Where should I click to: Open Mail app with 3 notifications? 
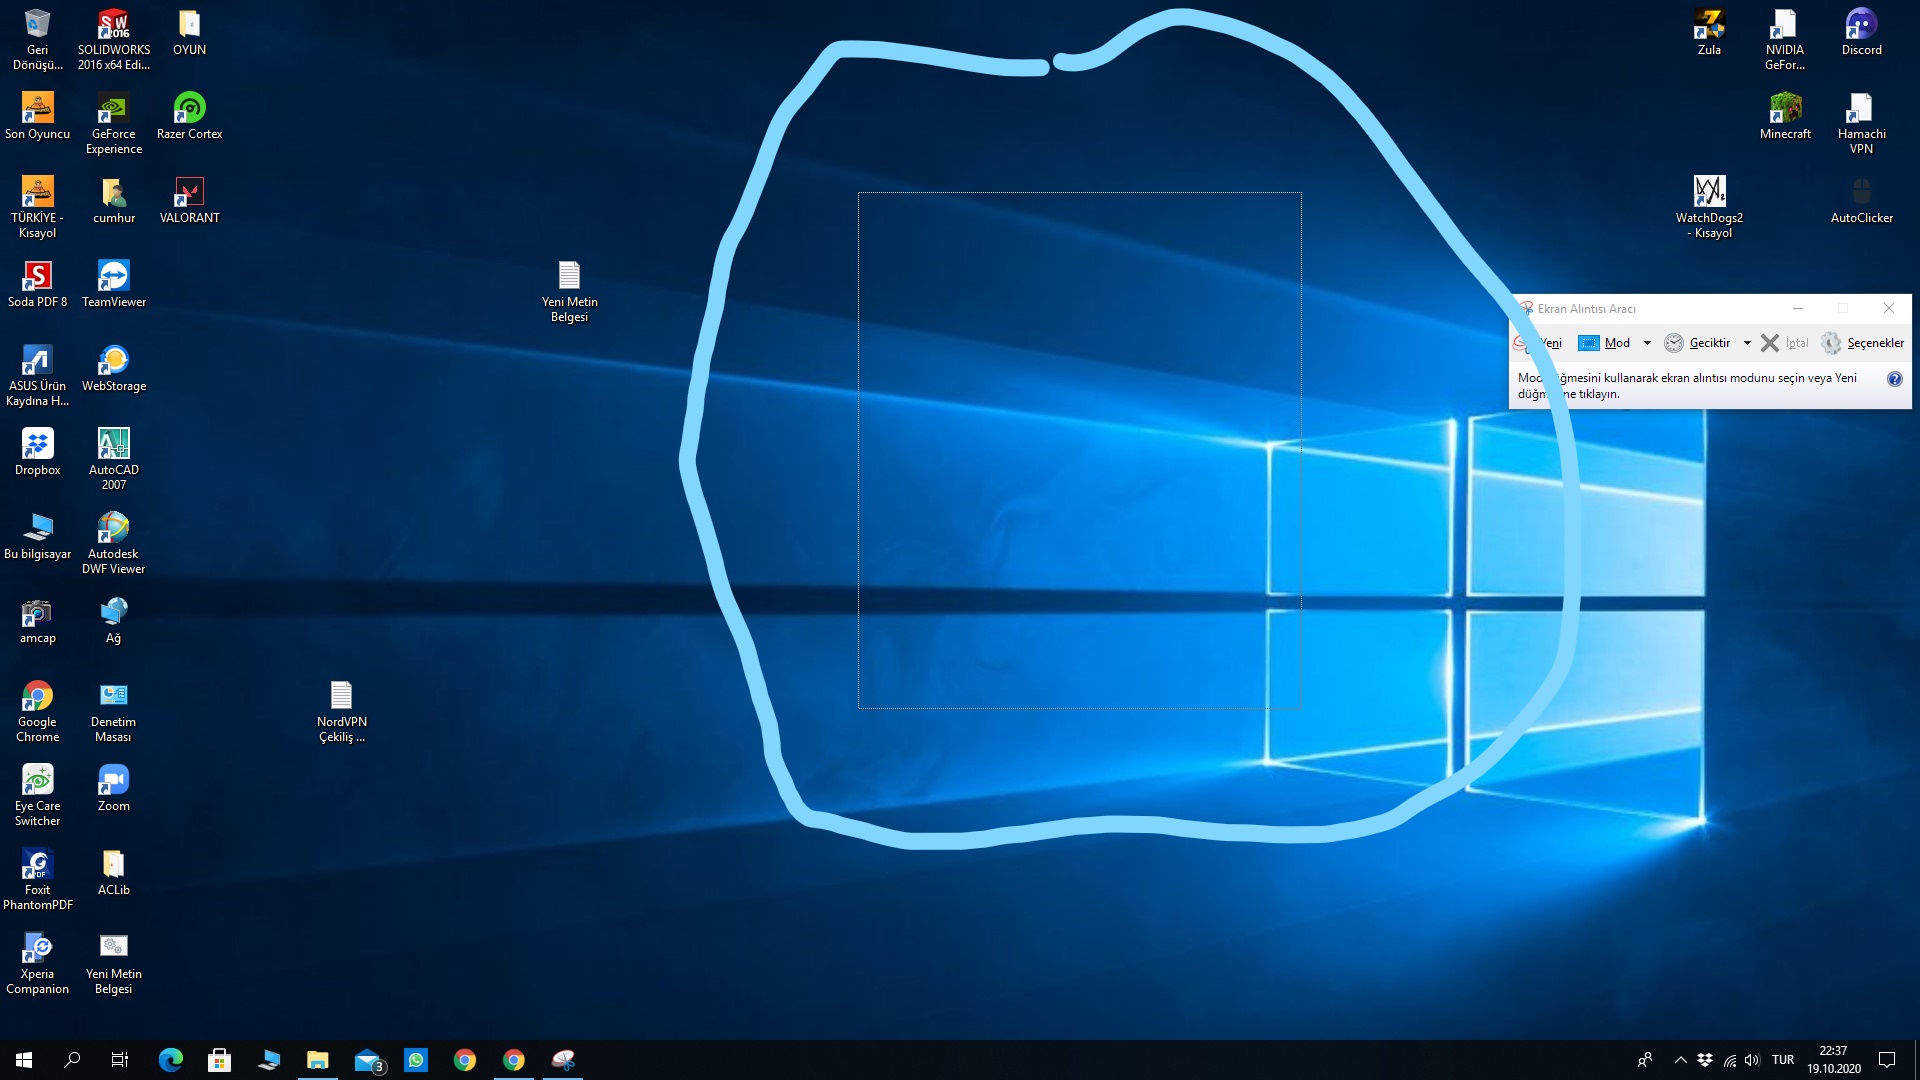tap(369, 1060)
